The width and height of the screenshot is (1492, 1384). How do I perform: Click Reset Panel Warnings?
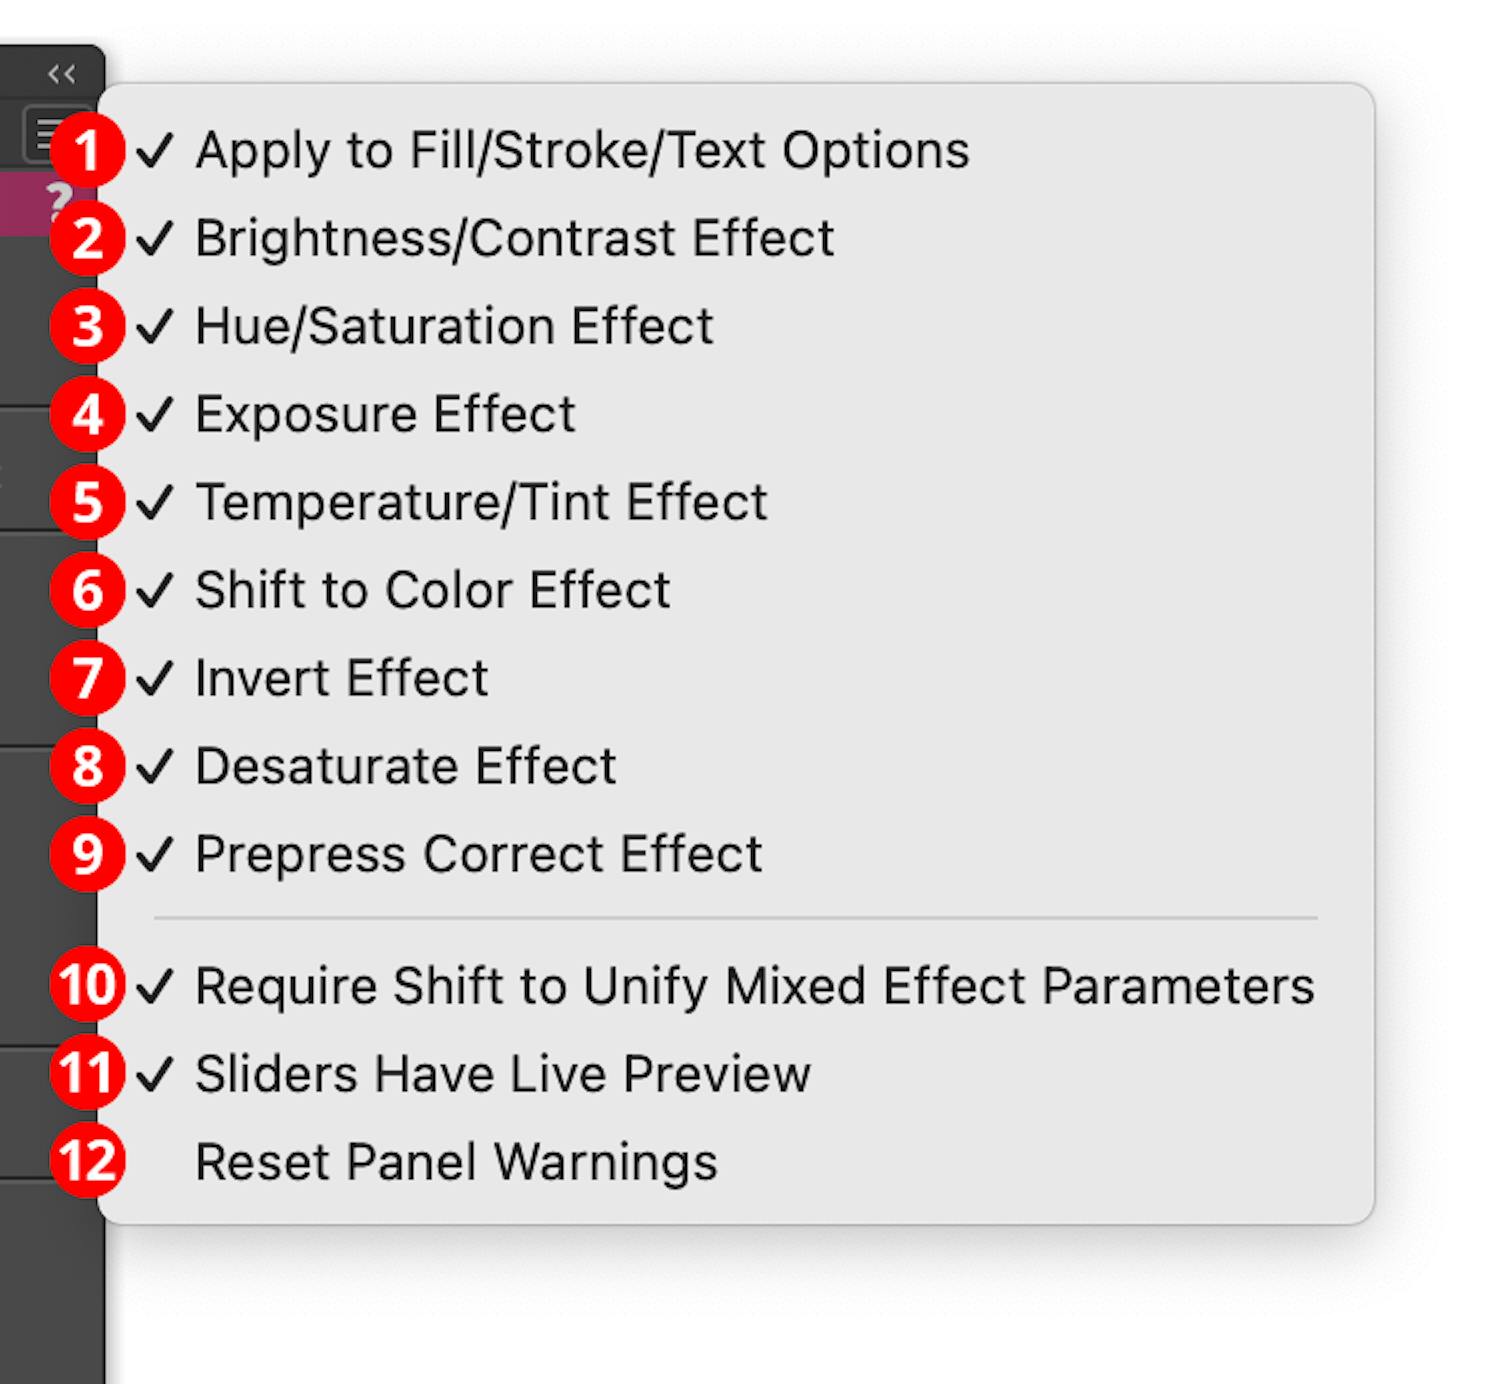(456, 1161)
